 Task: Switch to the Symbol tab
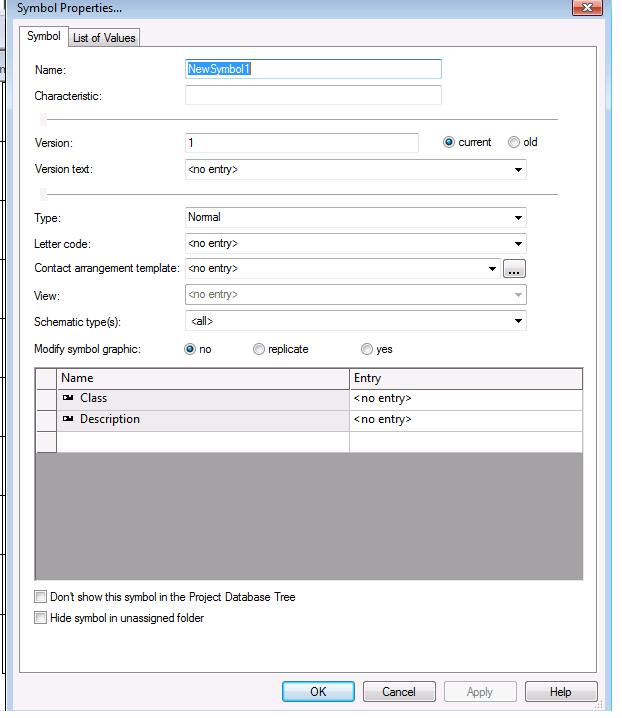click(44, 36)
